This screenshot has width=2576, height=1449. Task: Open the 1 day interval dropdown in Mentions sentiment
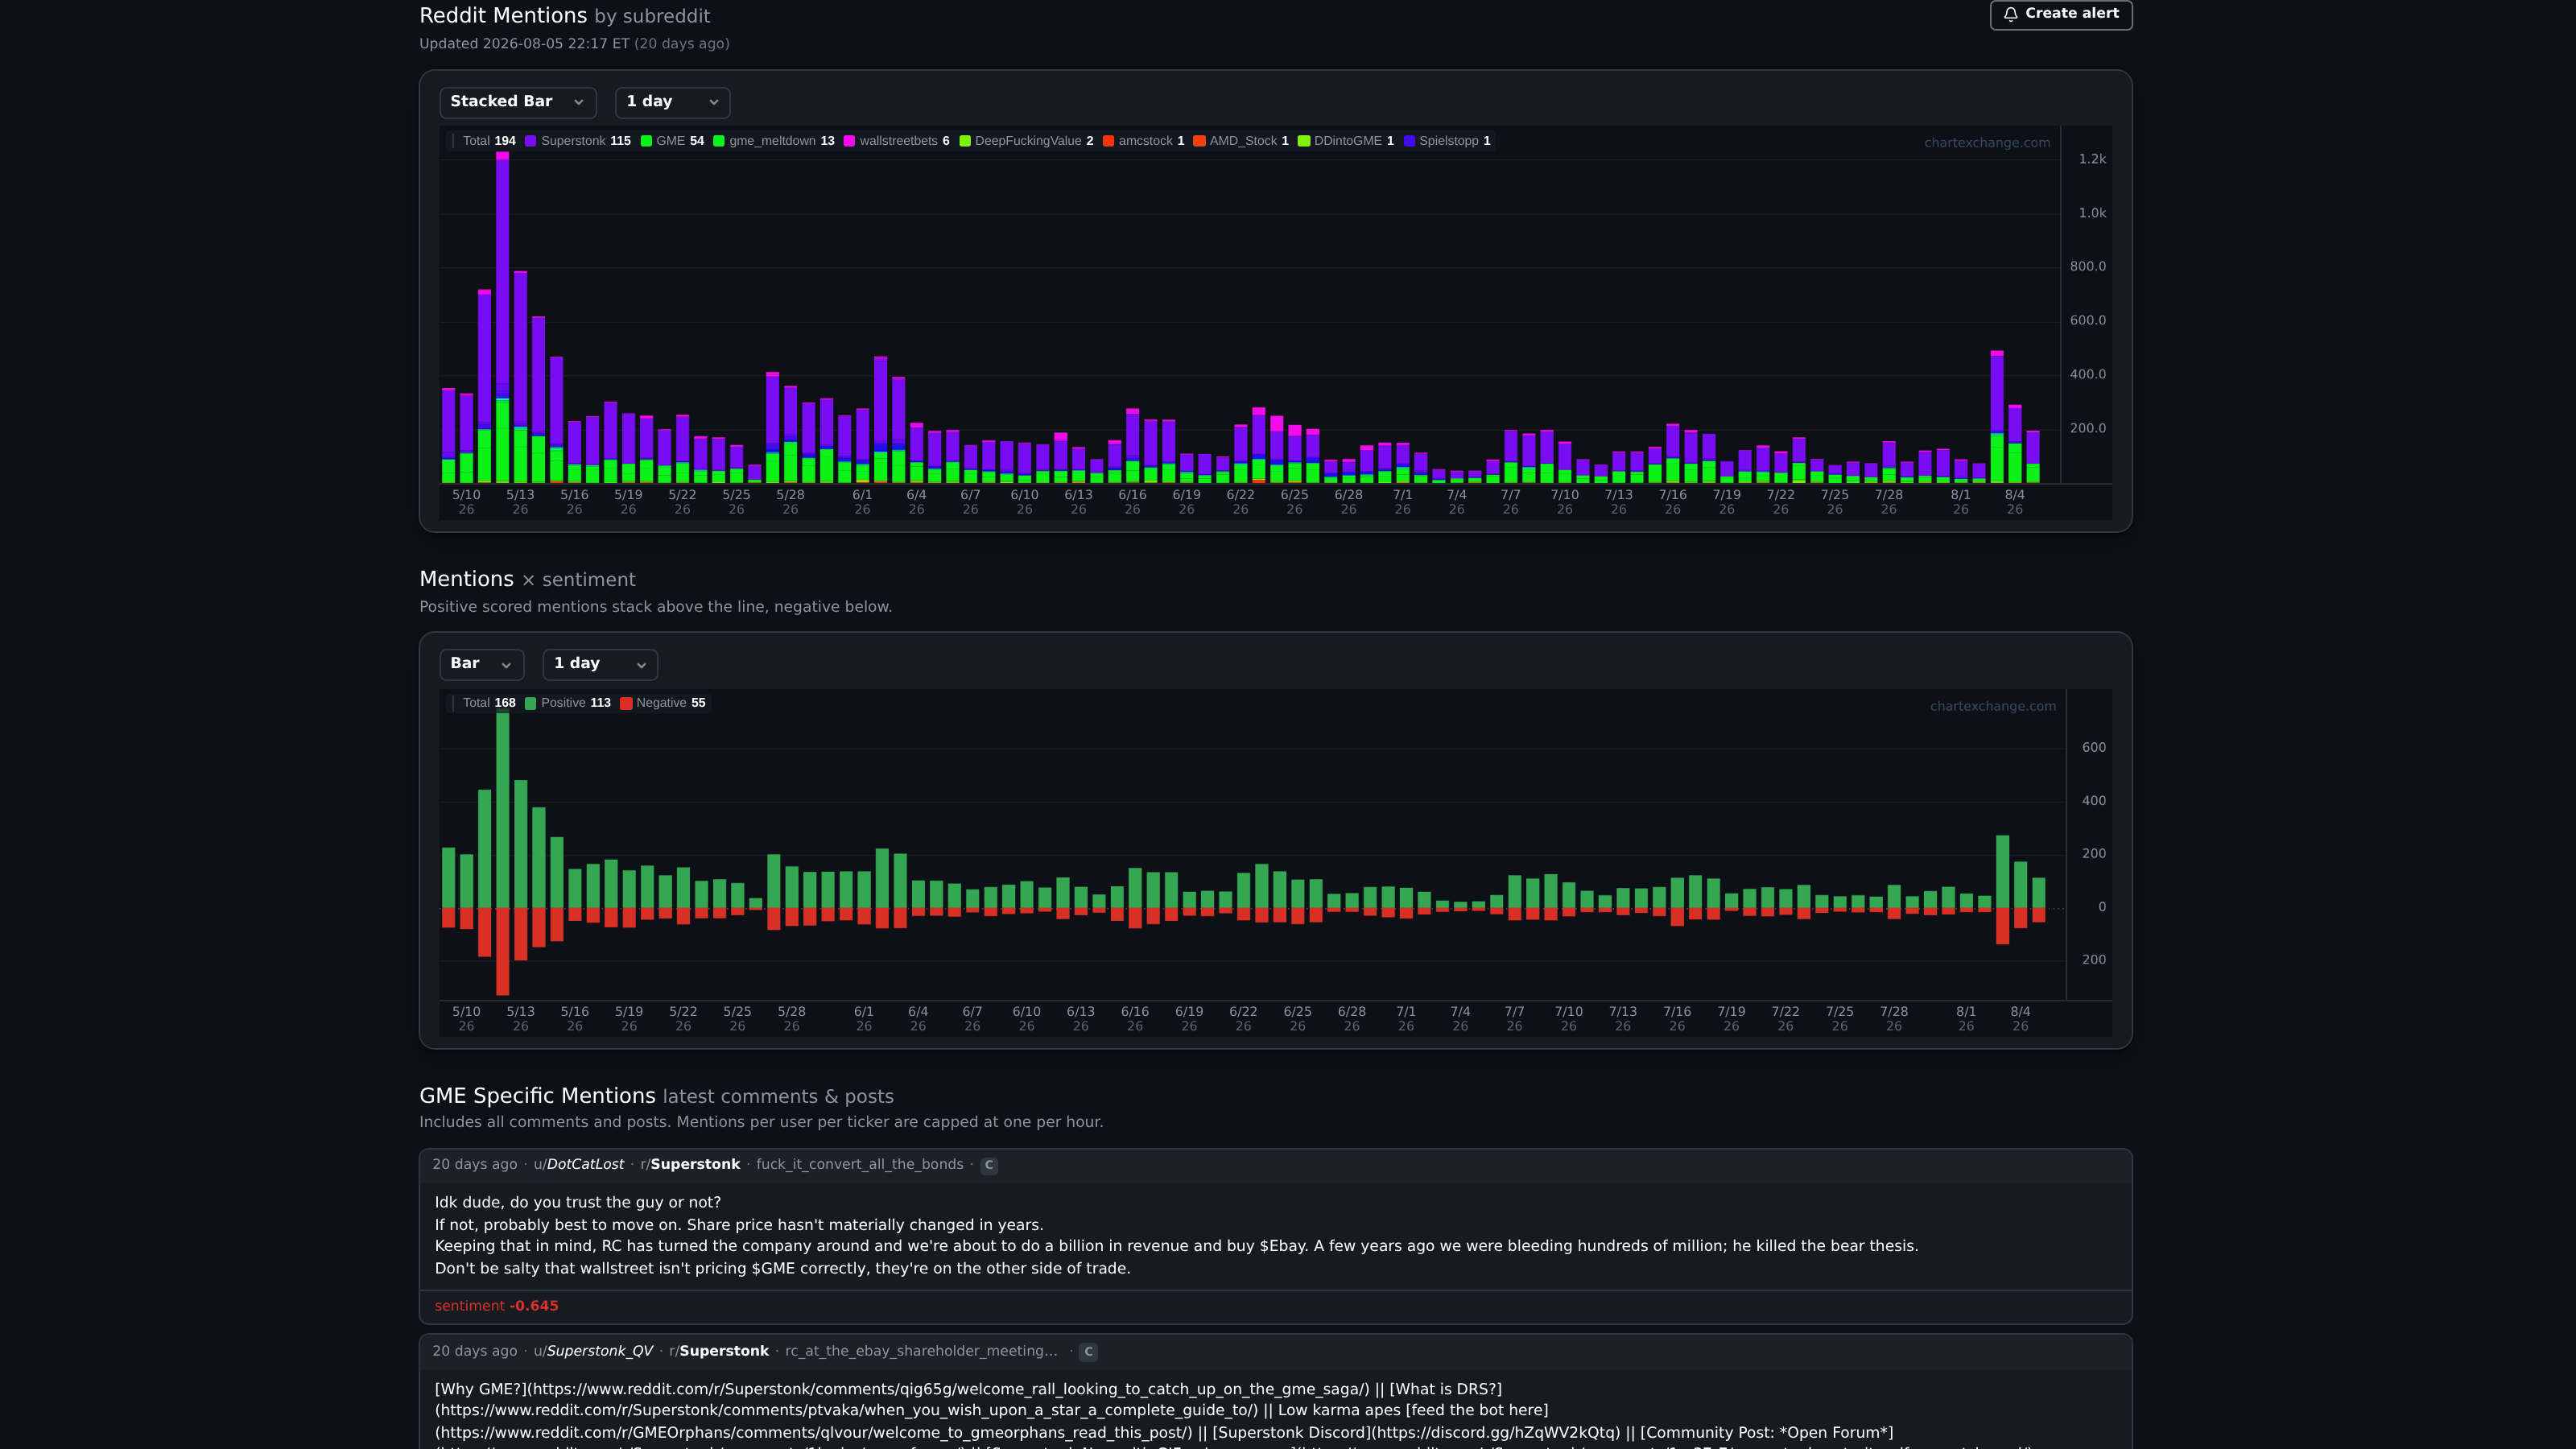600,664
